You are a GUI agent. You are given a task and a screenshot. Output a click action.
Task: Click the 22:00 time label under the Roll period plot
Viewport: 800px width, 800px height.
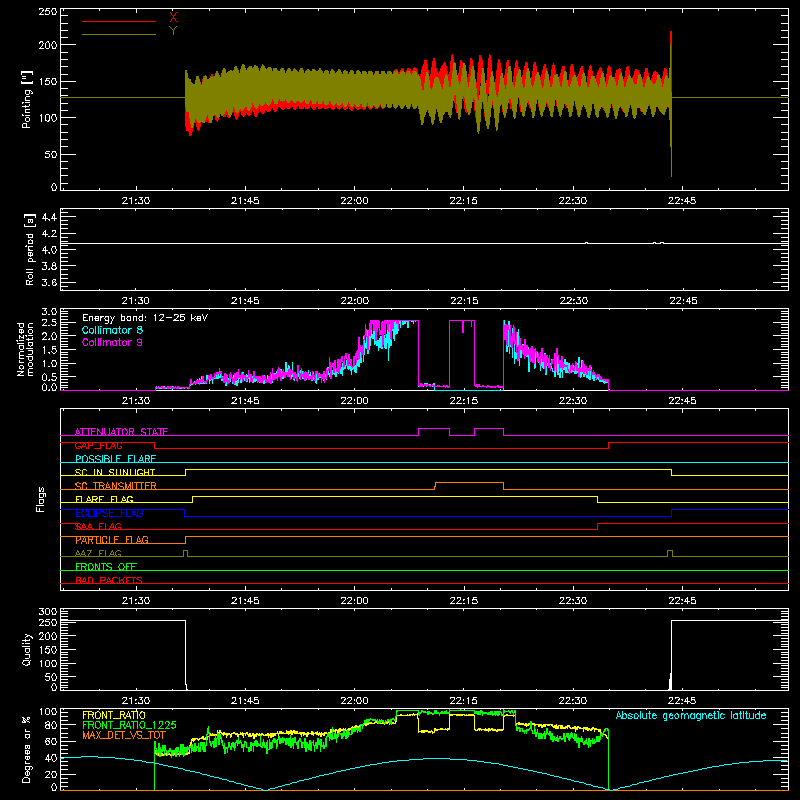[354, 301]
